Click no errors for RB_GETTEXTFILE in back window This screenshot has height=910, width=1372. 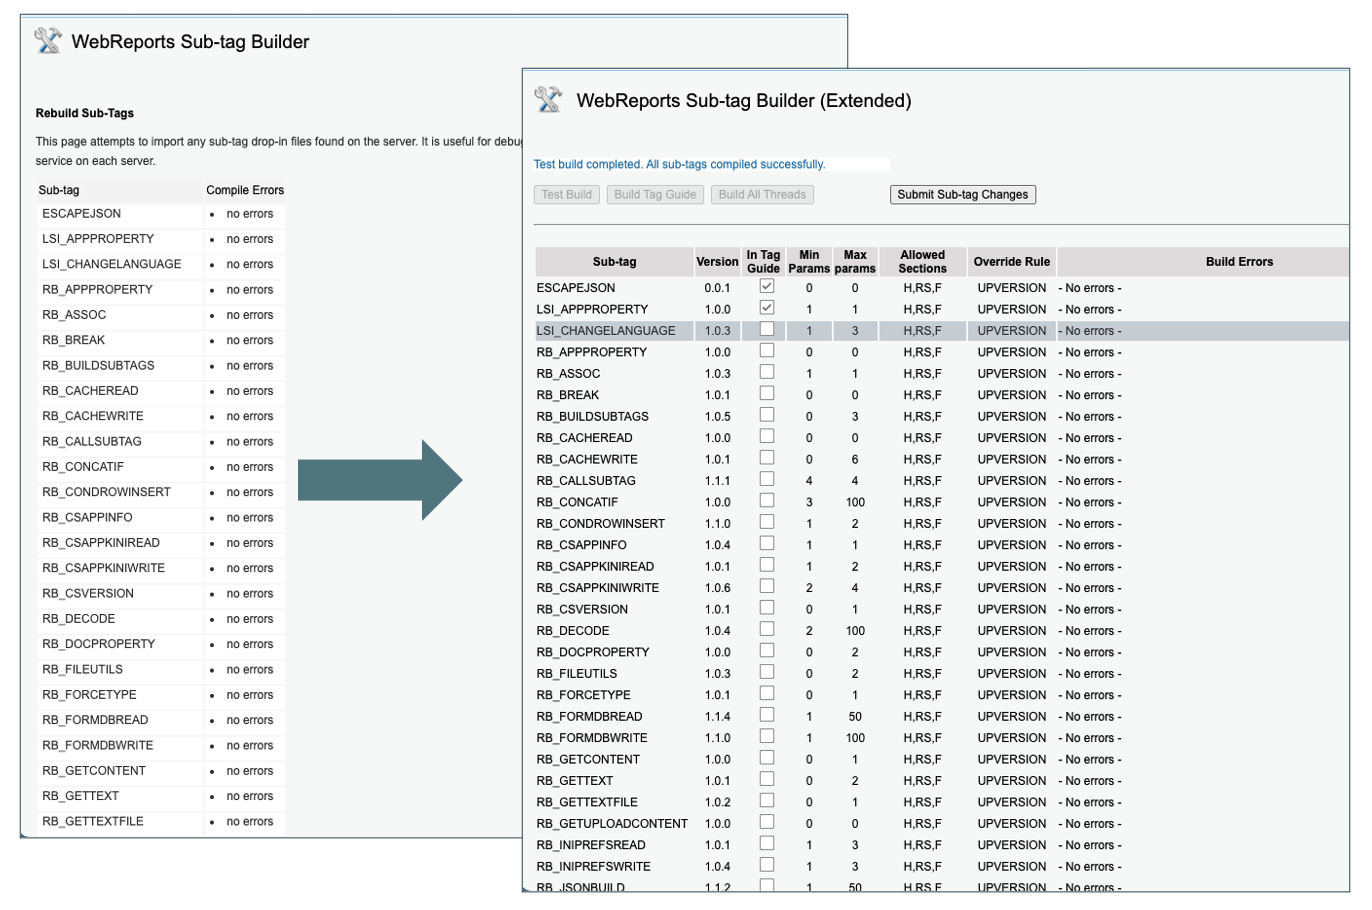pyautogui.click(x=249, y=822)
